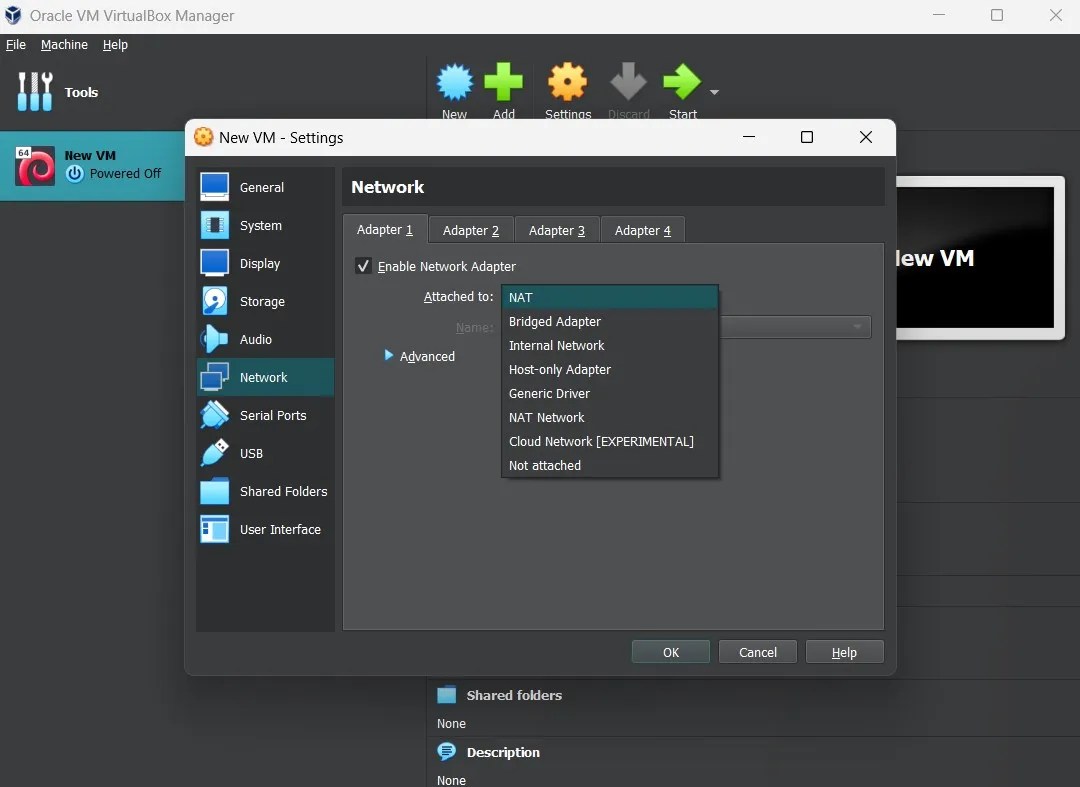Toggle the User Interface settings page

coord(214,529)
